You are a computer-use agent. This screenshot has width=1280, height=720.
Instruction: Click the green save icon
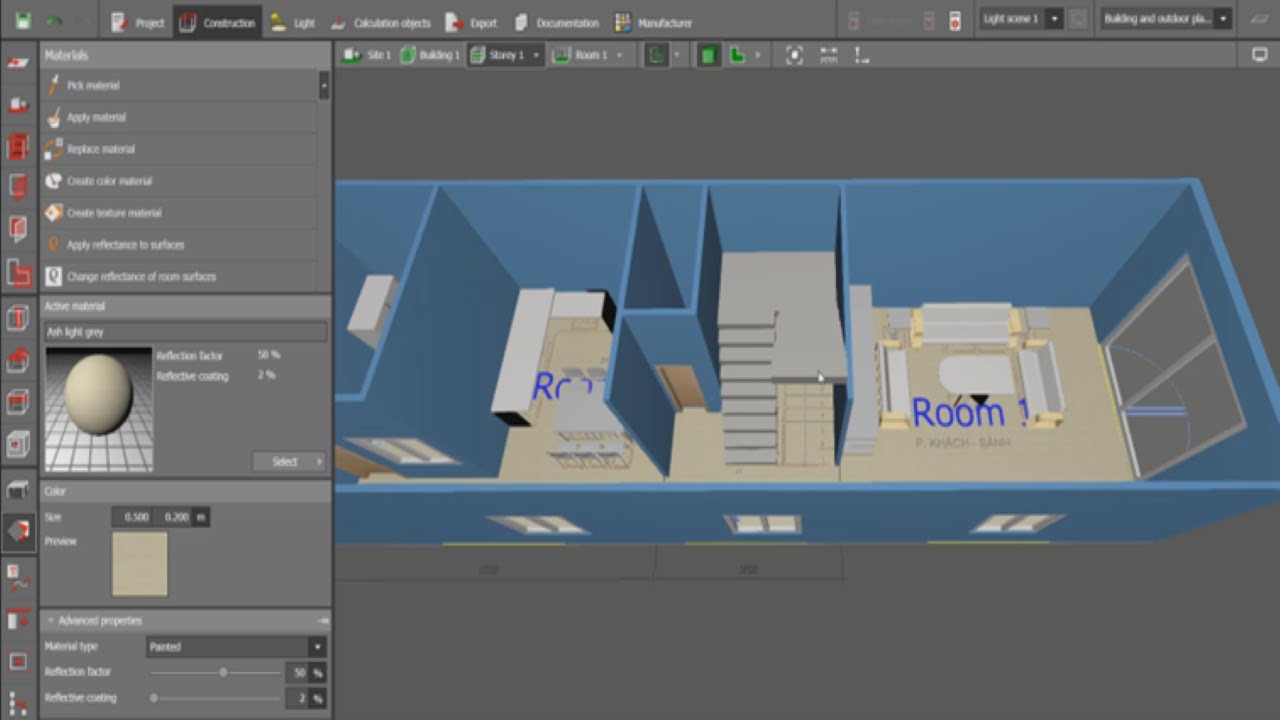[x=22, y=21]
